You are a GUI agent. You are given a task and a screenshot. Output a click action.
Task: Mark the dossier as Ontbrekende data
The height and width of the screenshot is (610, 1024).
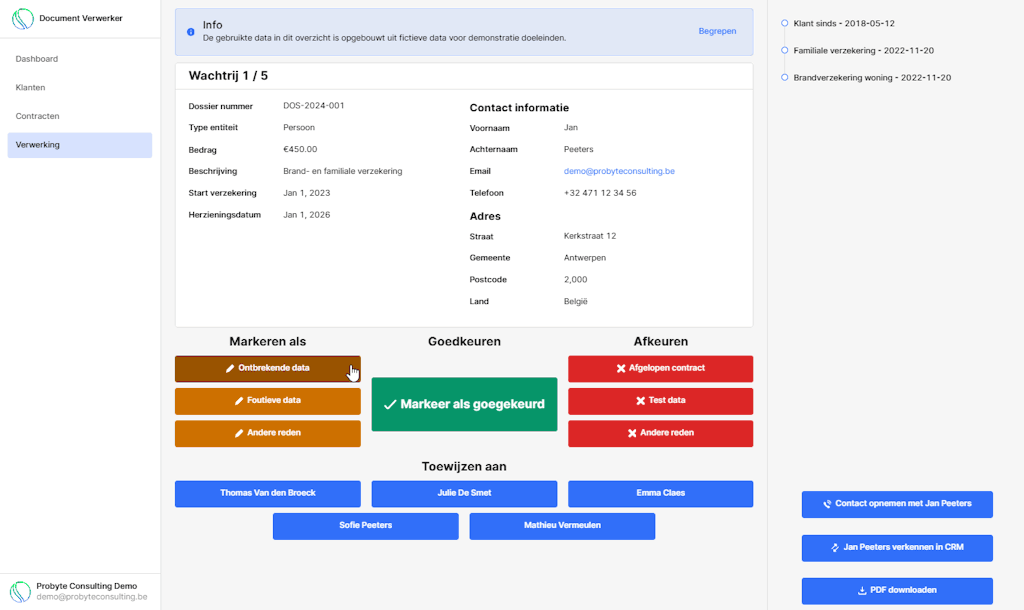tap(267, 368)
